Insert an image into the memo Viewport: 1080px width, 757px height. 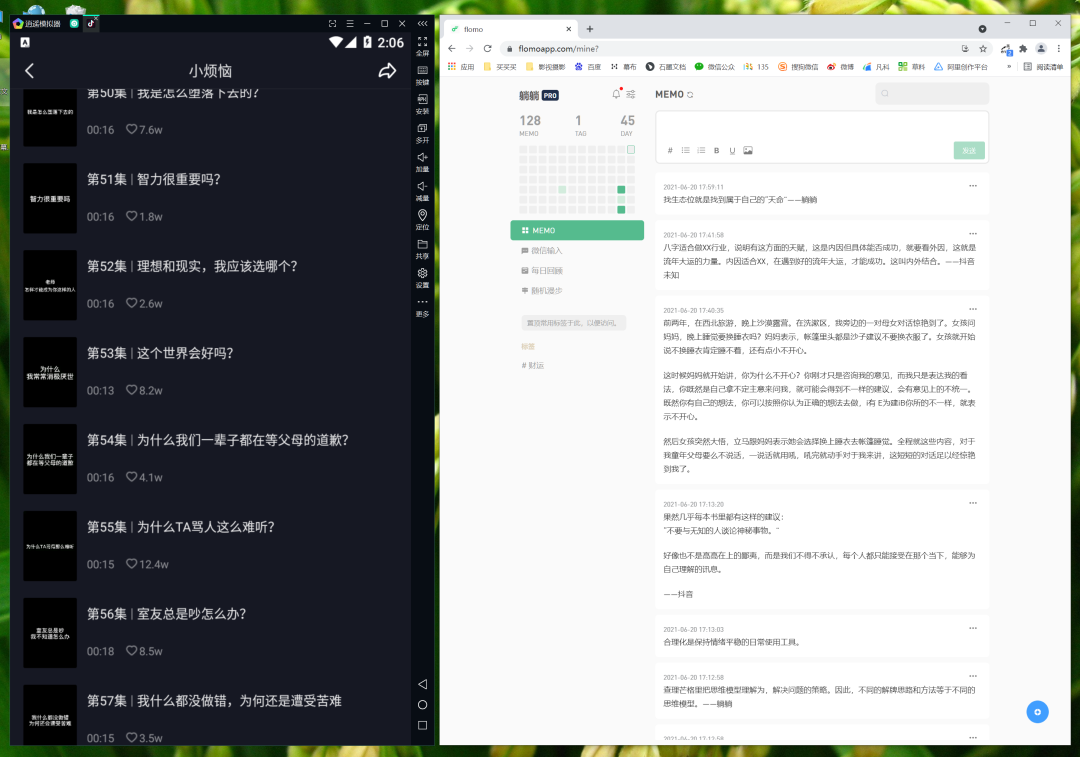coord(748,150)
